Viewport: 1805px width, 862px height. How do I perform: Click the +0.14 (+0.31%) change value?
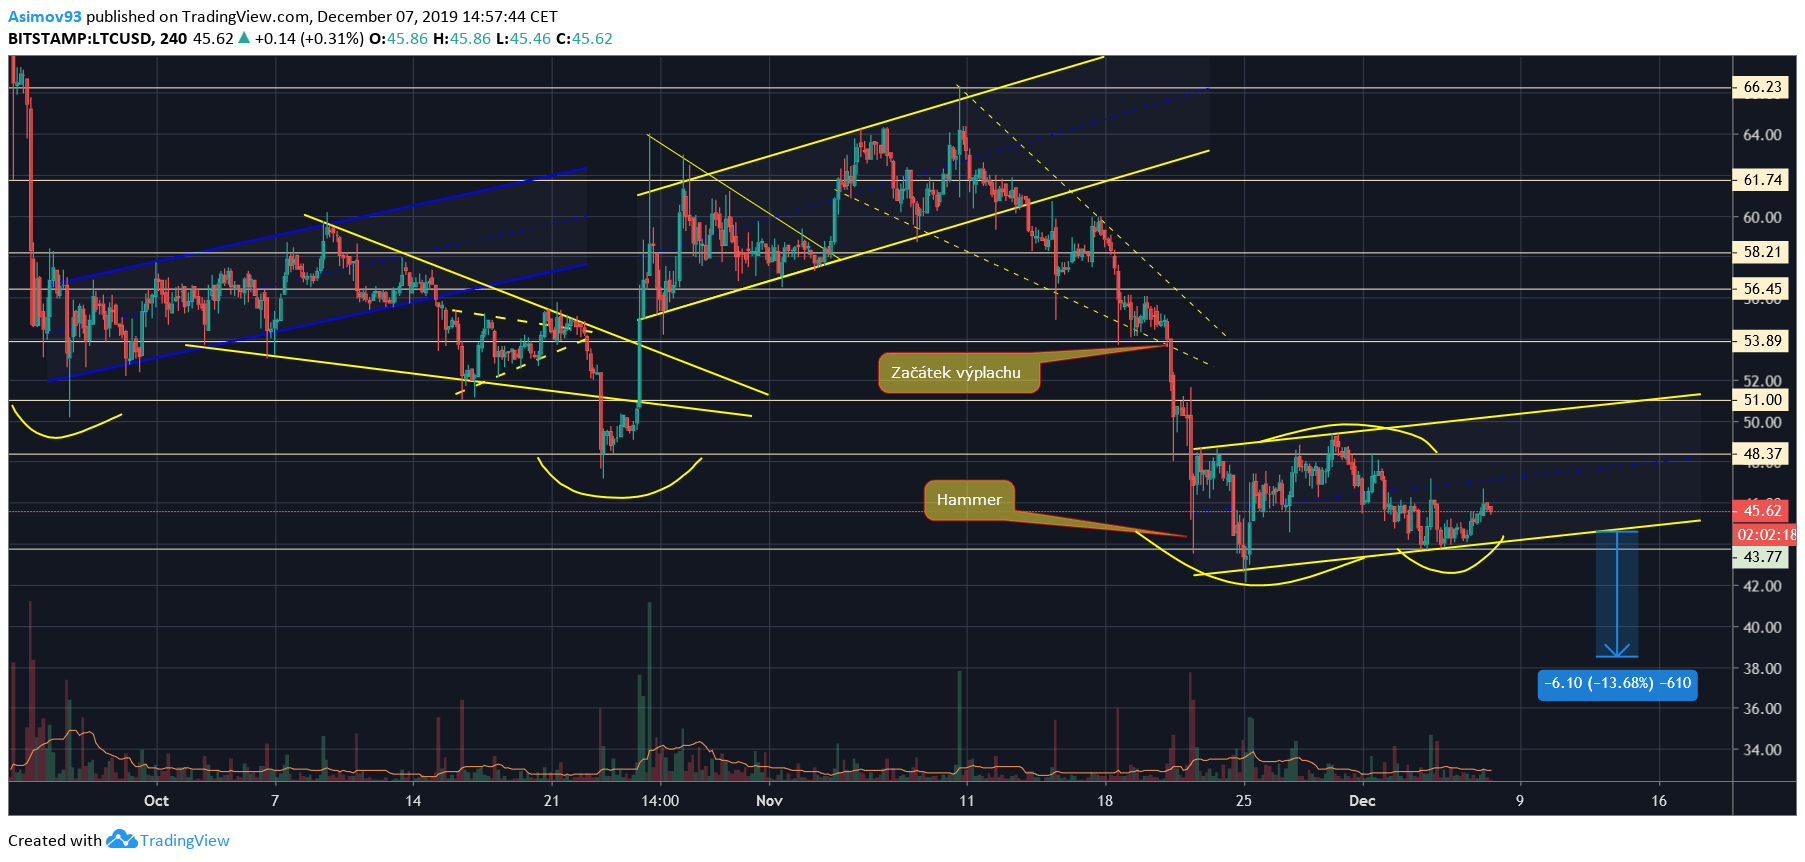309,38
